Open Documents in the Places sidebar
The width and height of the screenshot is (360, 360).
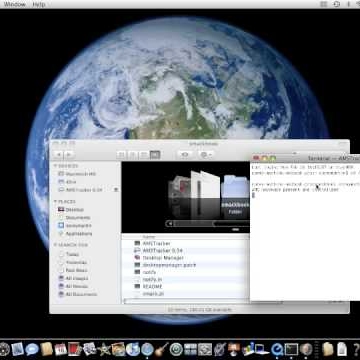click(x=74, y=218)
